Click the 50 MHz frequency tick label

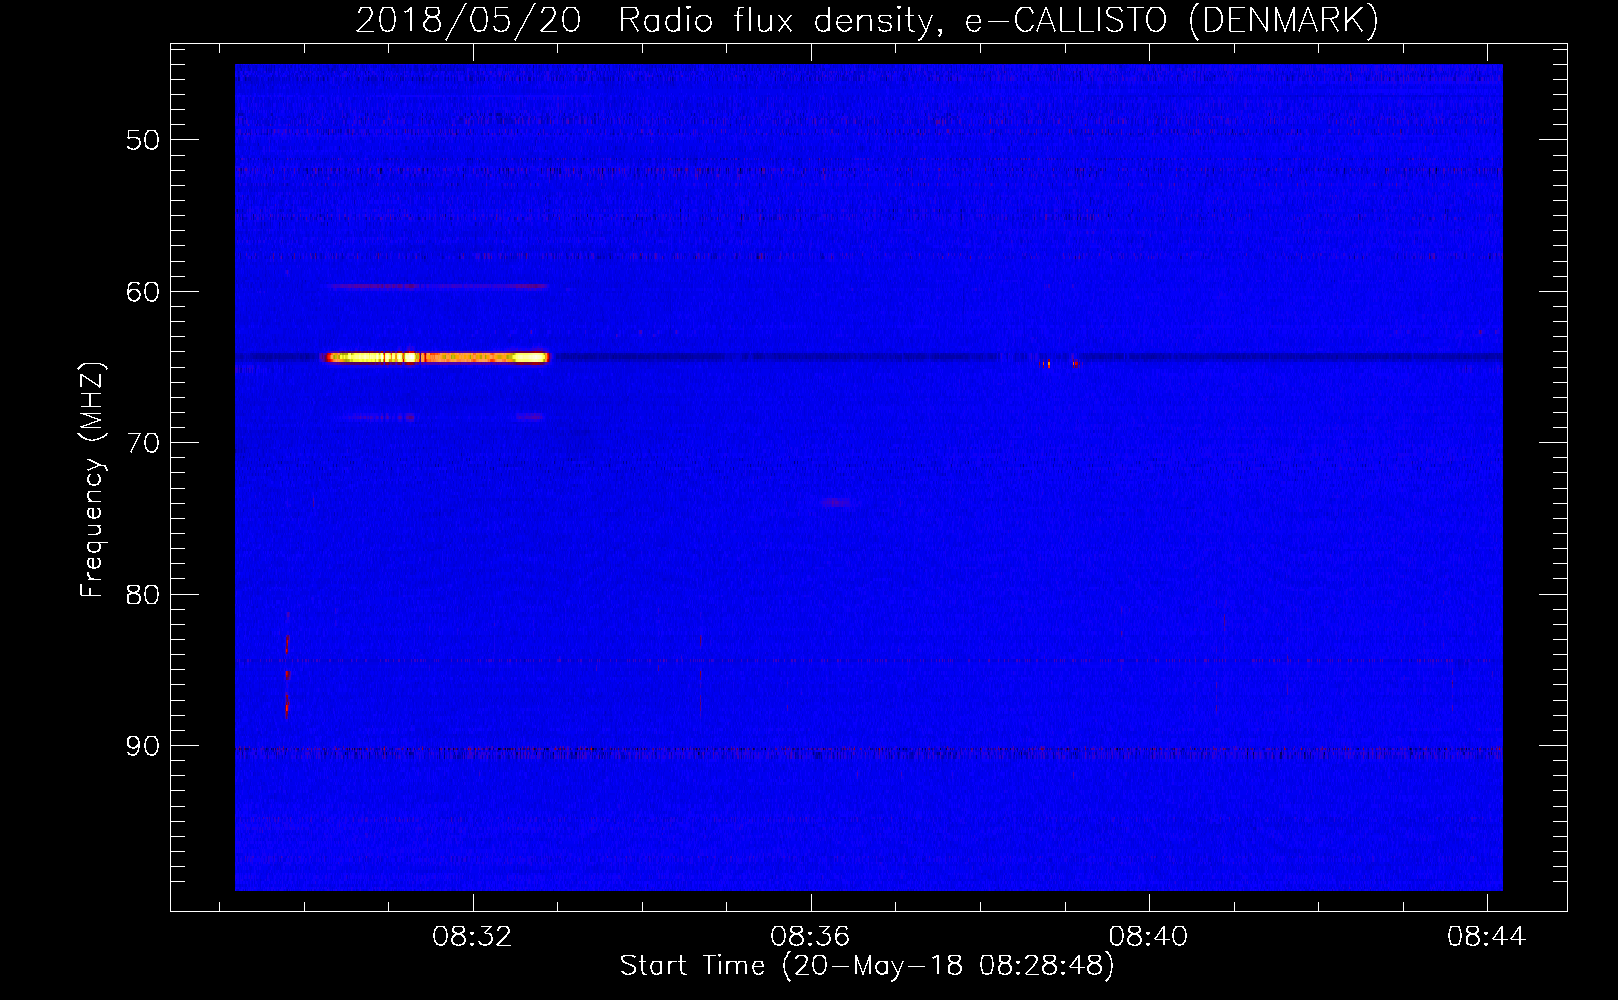point(143,140)
